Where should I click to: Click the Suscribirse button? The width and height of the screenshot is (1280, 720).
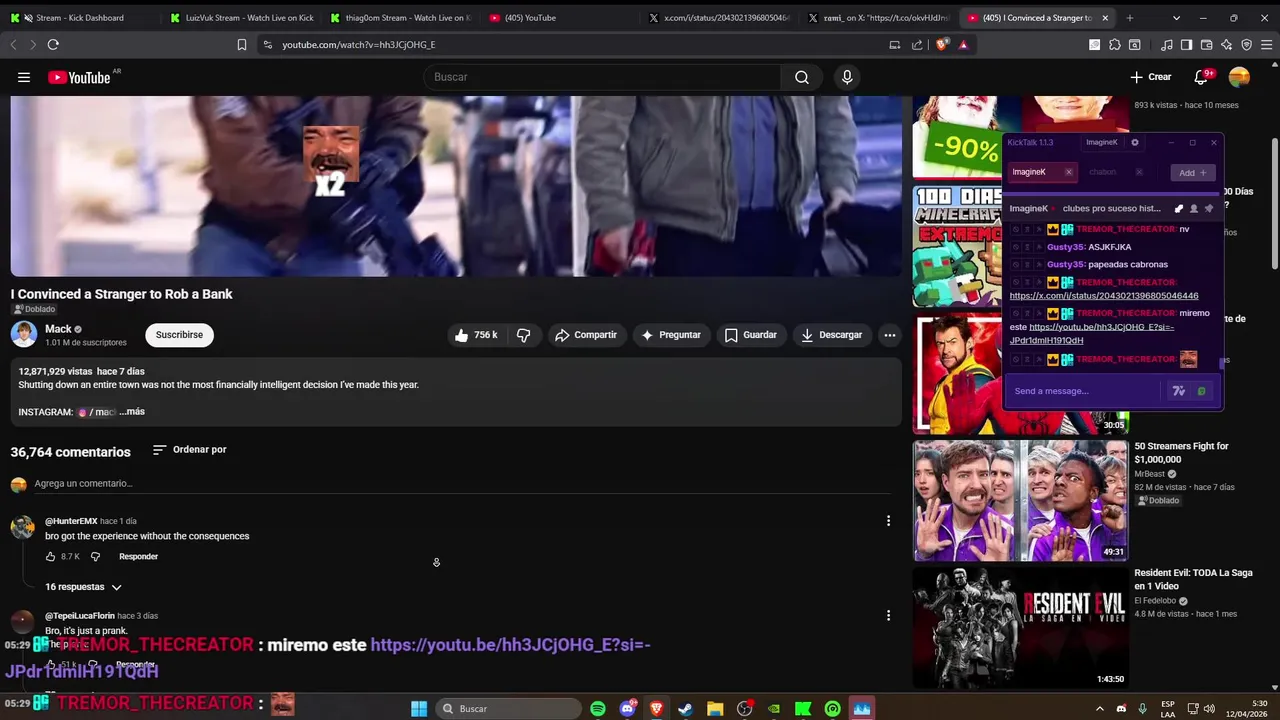pyautogui.click(x=179, y=335)
